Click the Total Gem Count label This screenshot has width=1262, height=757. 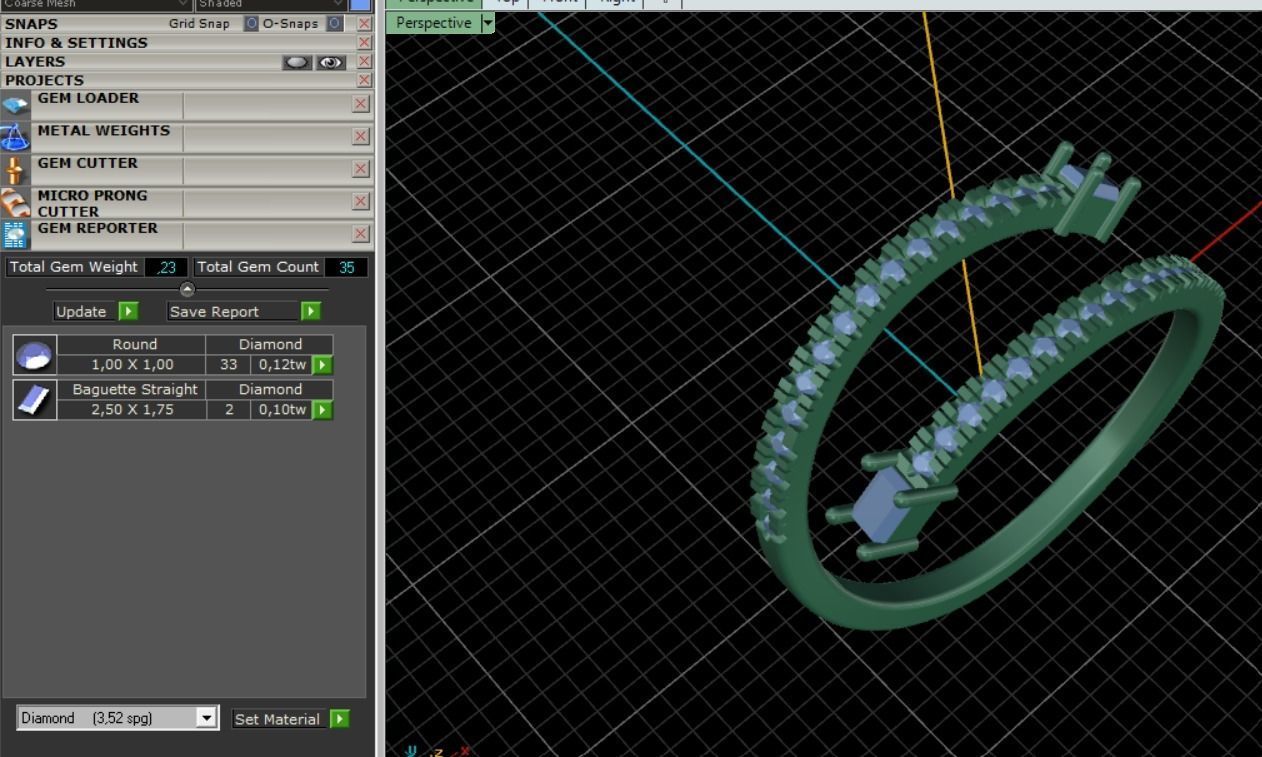257,267
